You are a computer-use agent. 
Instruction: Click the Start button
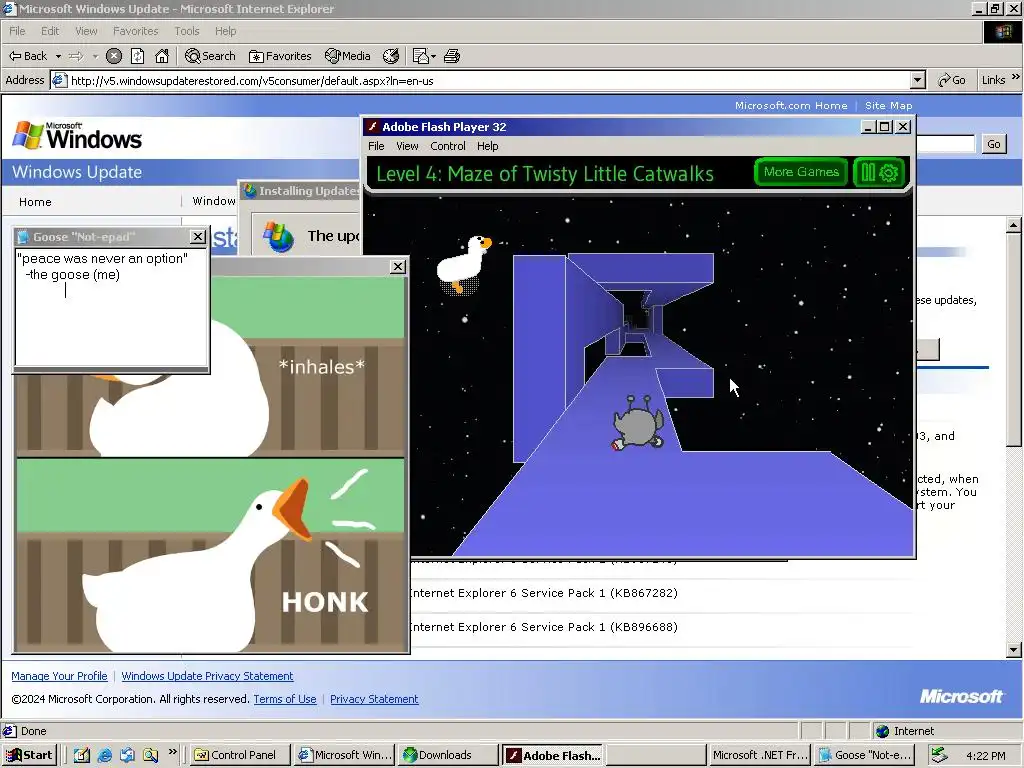29,755
